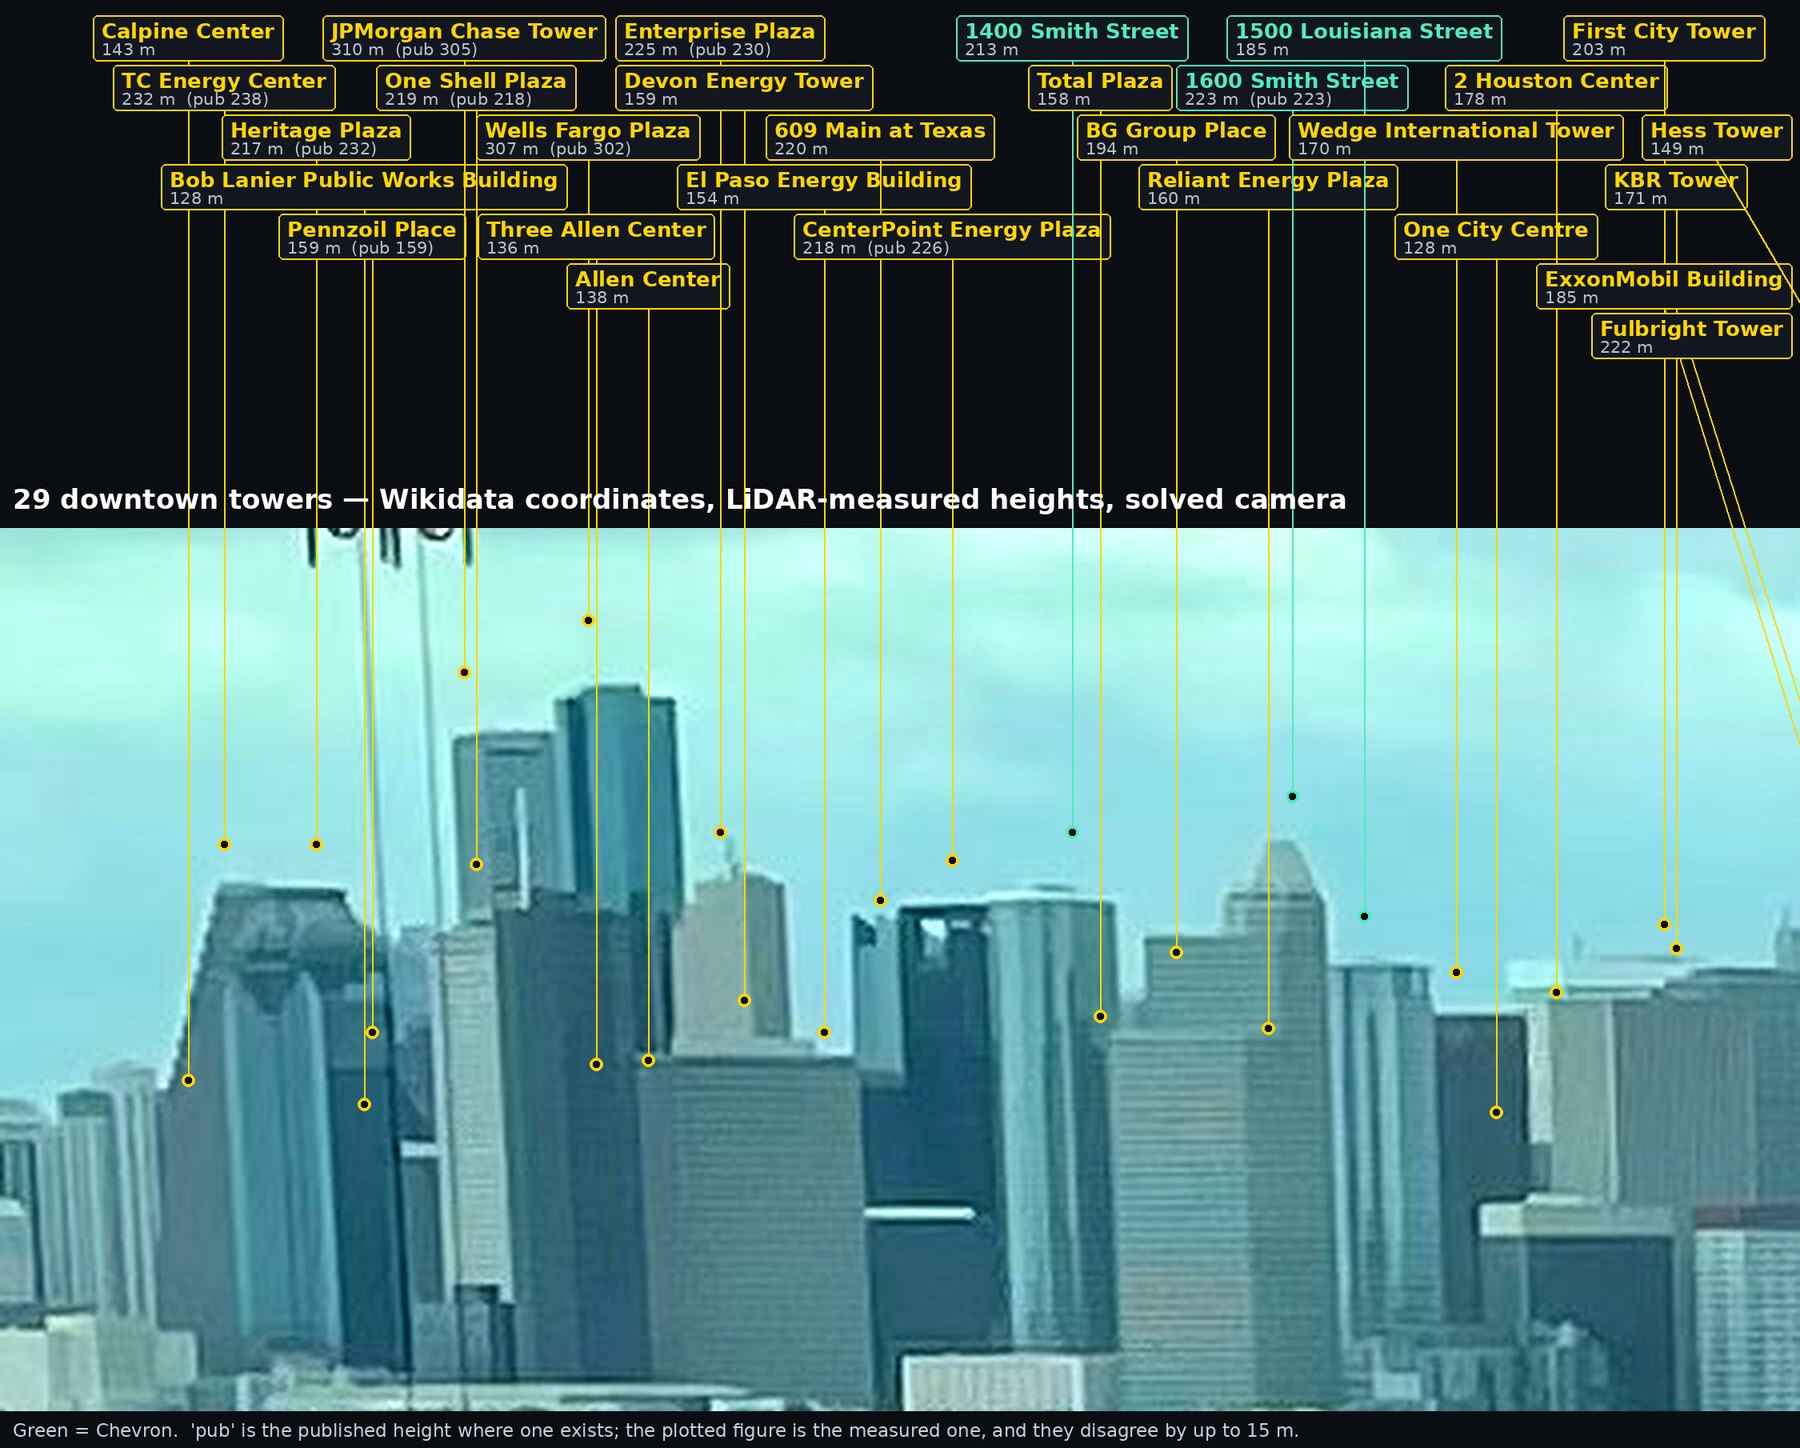Click the 1500 Louisiana Street green marker dot
This screenshot has width=1800, height=1448.
[x=1364, y=917]
